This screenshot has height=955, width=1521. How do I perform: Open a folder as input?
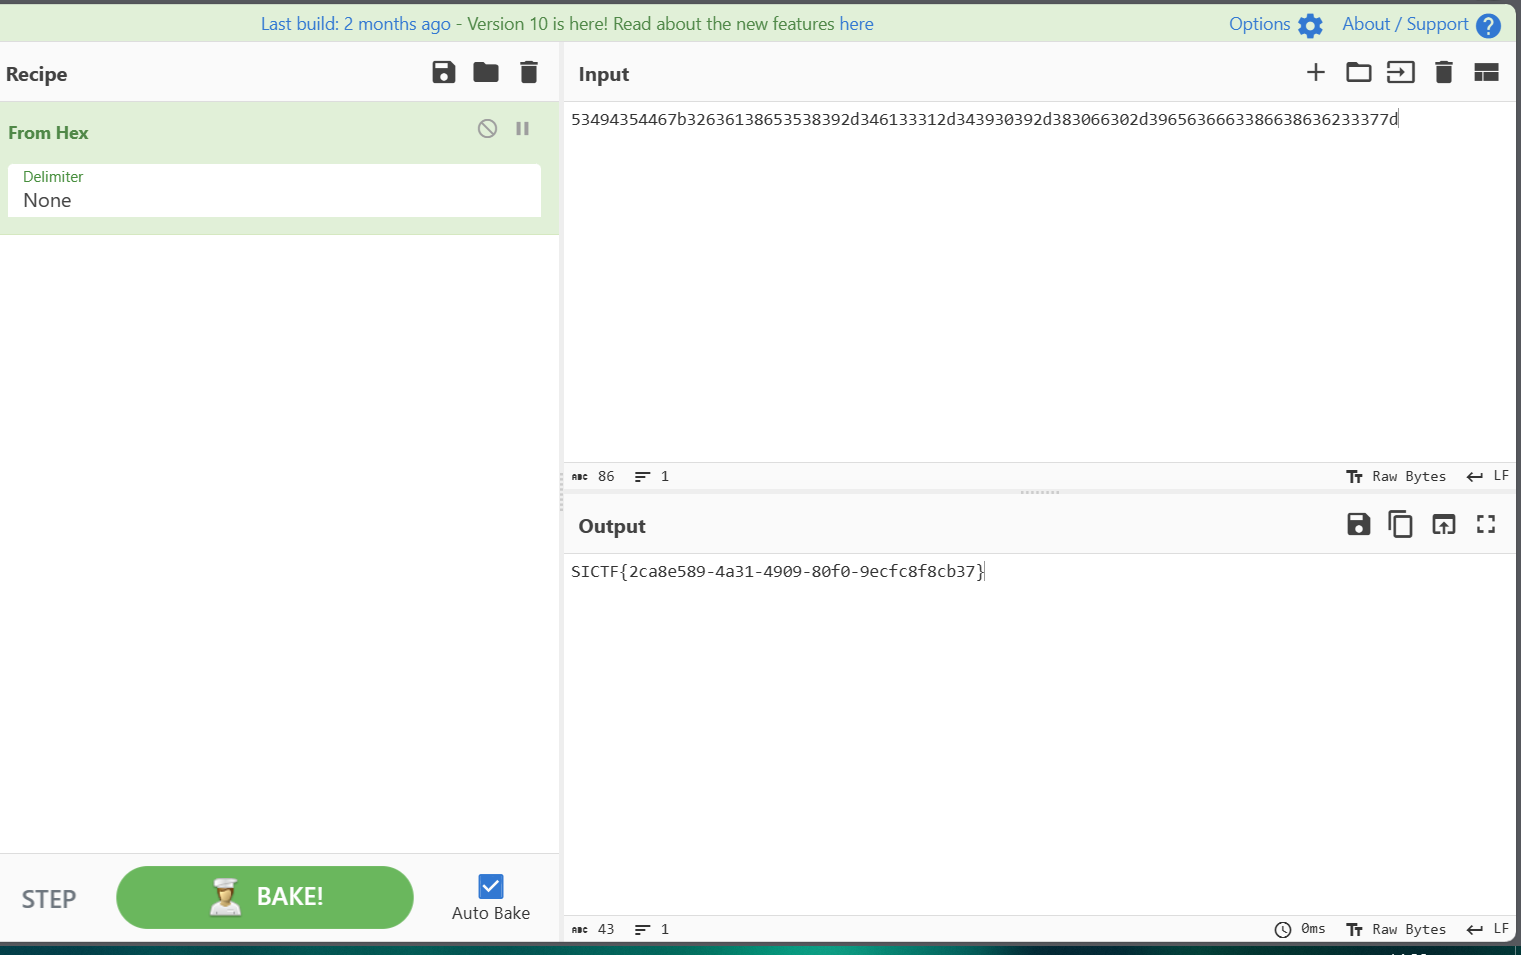[x=1358, y=72]
